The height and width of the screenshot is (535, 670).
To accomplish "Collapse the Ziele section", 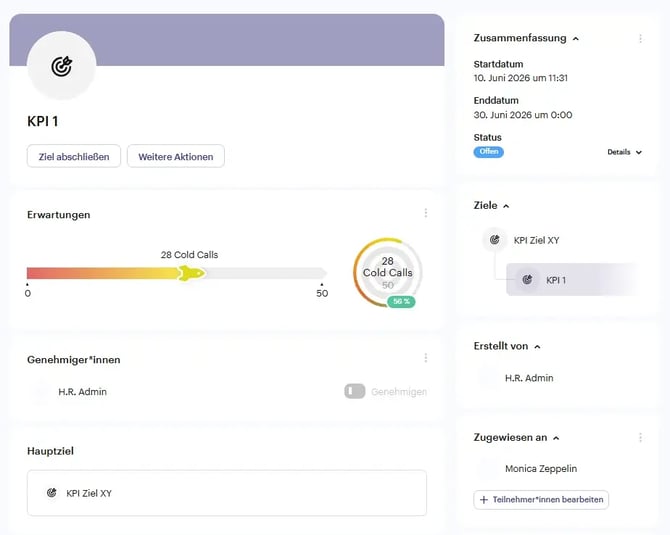I will (x=506, y=206).
